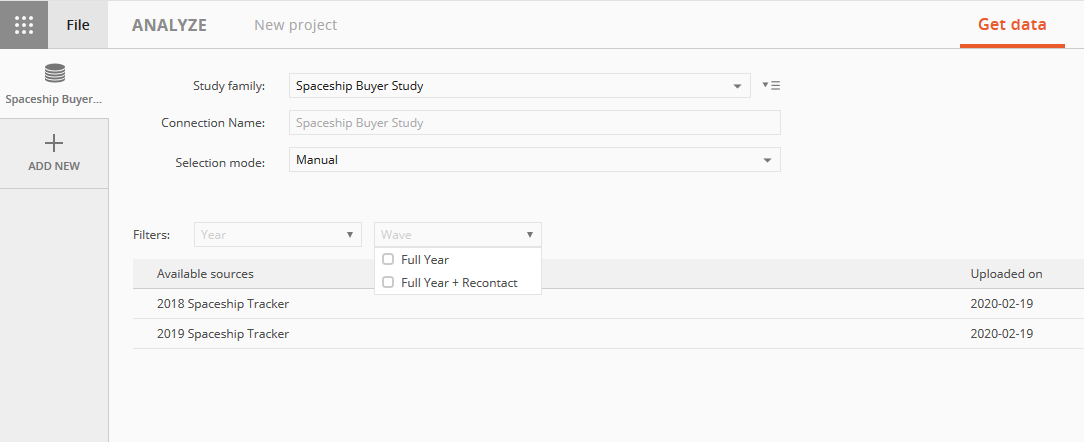Click the New project title
The width and height of the screenshot is (1084, 442).
(x=296, y=25)
